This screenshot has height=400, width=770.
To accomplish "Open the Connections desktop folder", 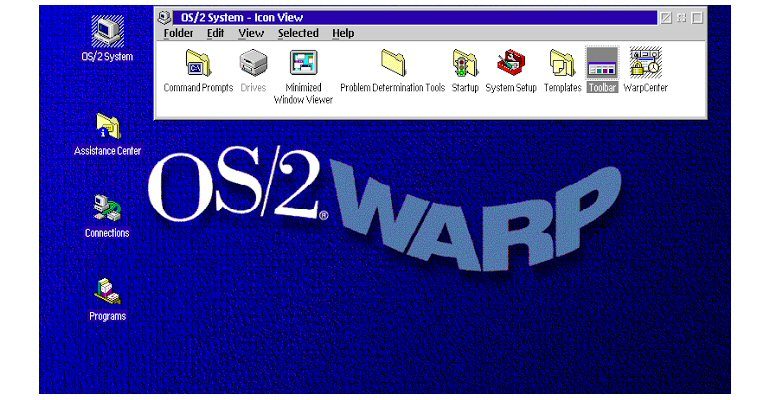I will [107, 209].
